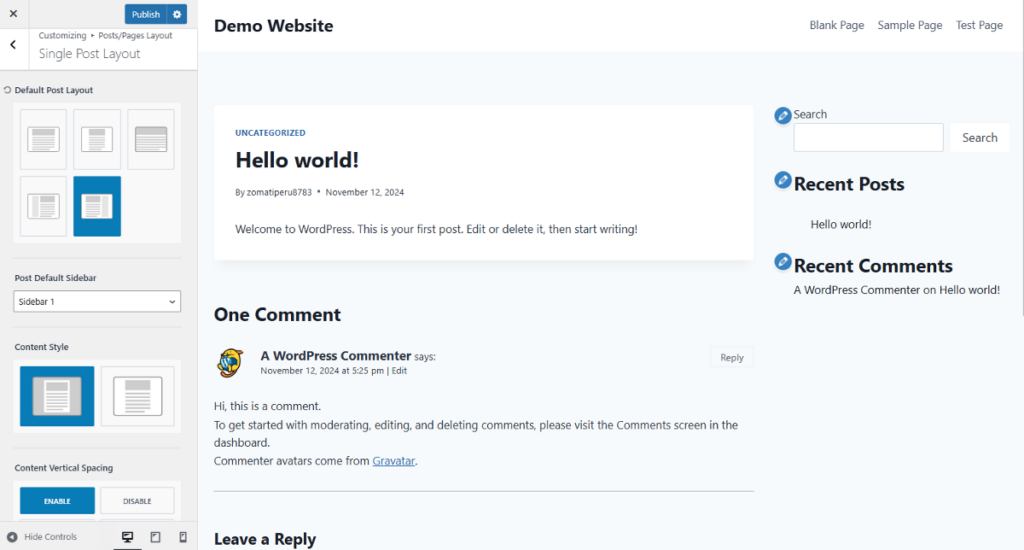Select the unboxed Content Style option
Screen dimensions: 1024x550
138,396
